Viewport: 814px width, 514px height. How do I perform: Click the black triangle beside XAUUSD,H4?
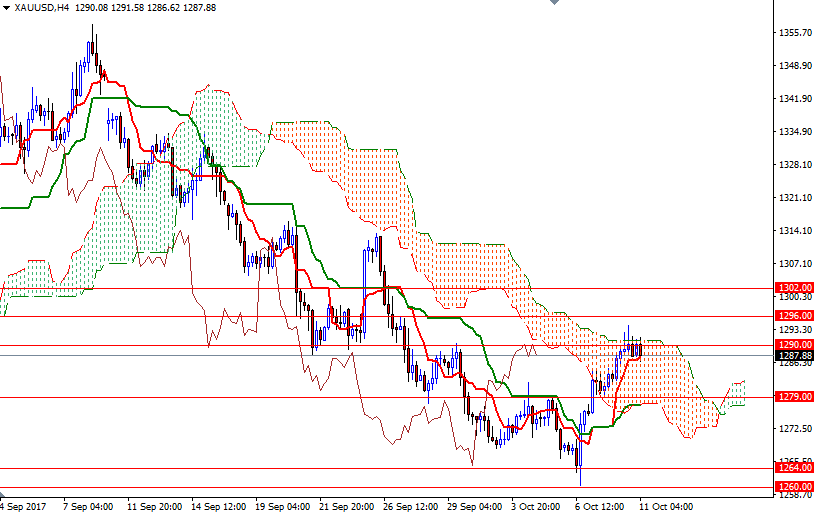7,8
